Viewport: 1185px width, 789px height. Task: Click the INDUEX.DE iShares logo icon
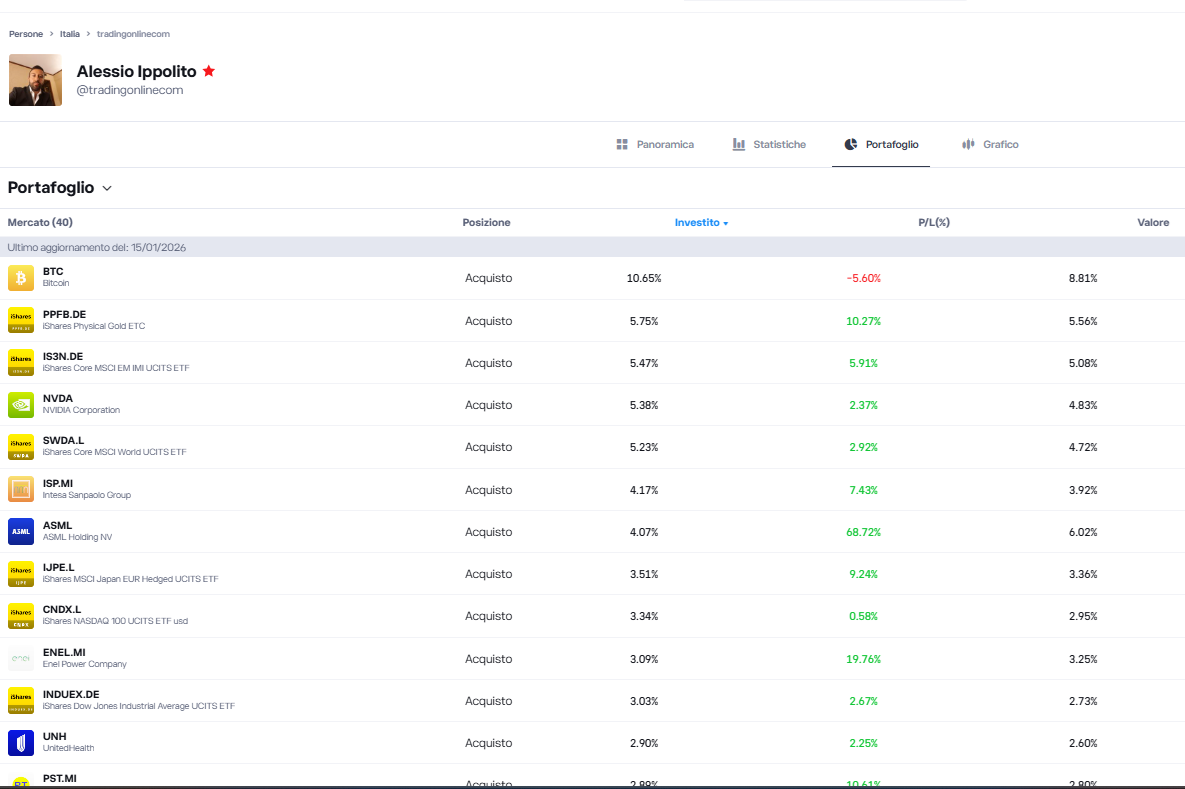20,701
